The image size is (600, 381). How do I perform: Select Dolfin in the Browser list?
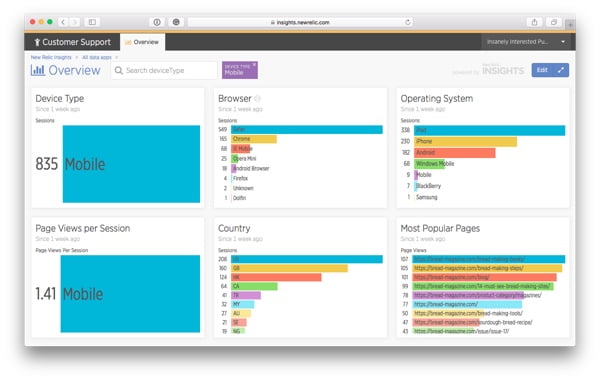pos(239,198)
